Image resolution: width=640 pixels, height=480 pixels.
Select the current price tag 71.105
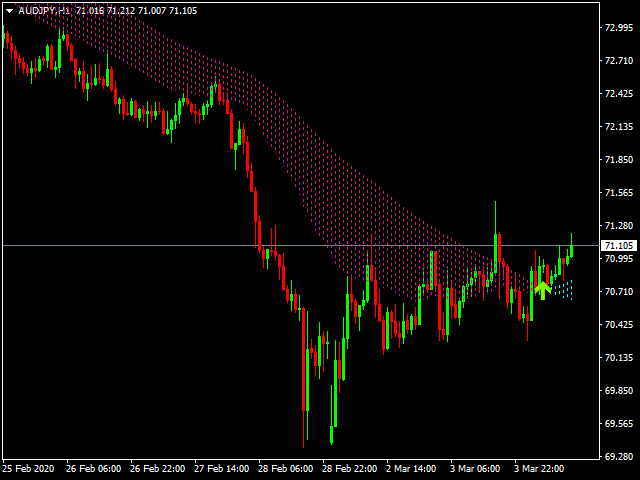point(617,246)
